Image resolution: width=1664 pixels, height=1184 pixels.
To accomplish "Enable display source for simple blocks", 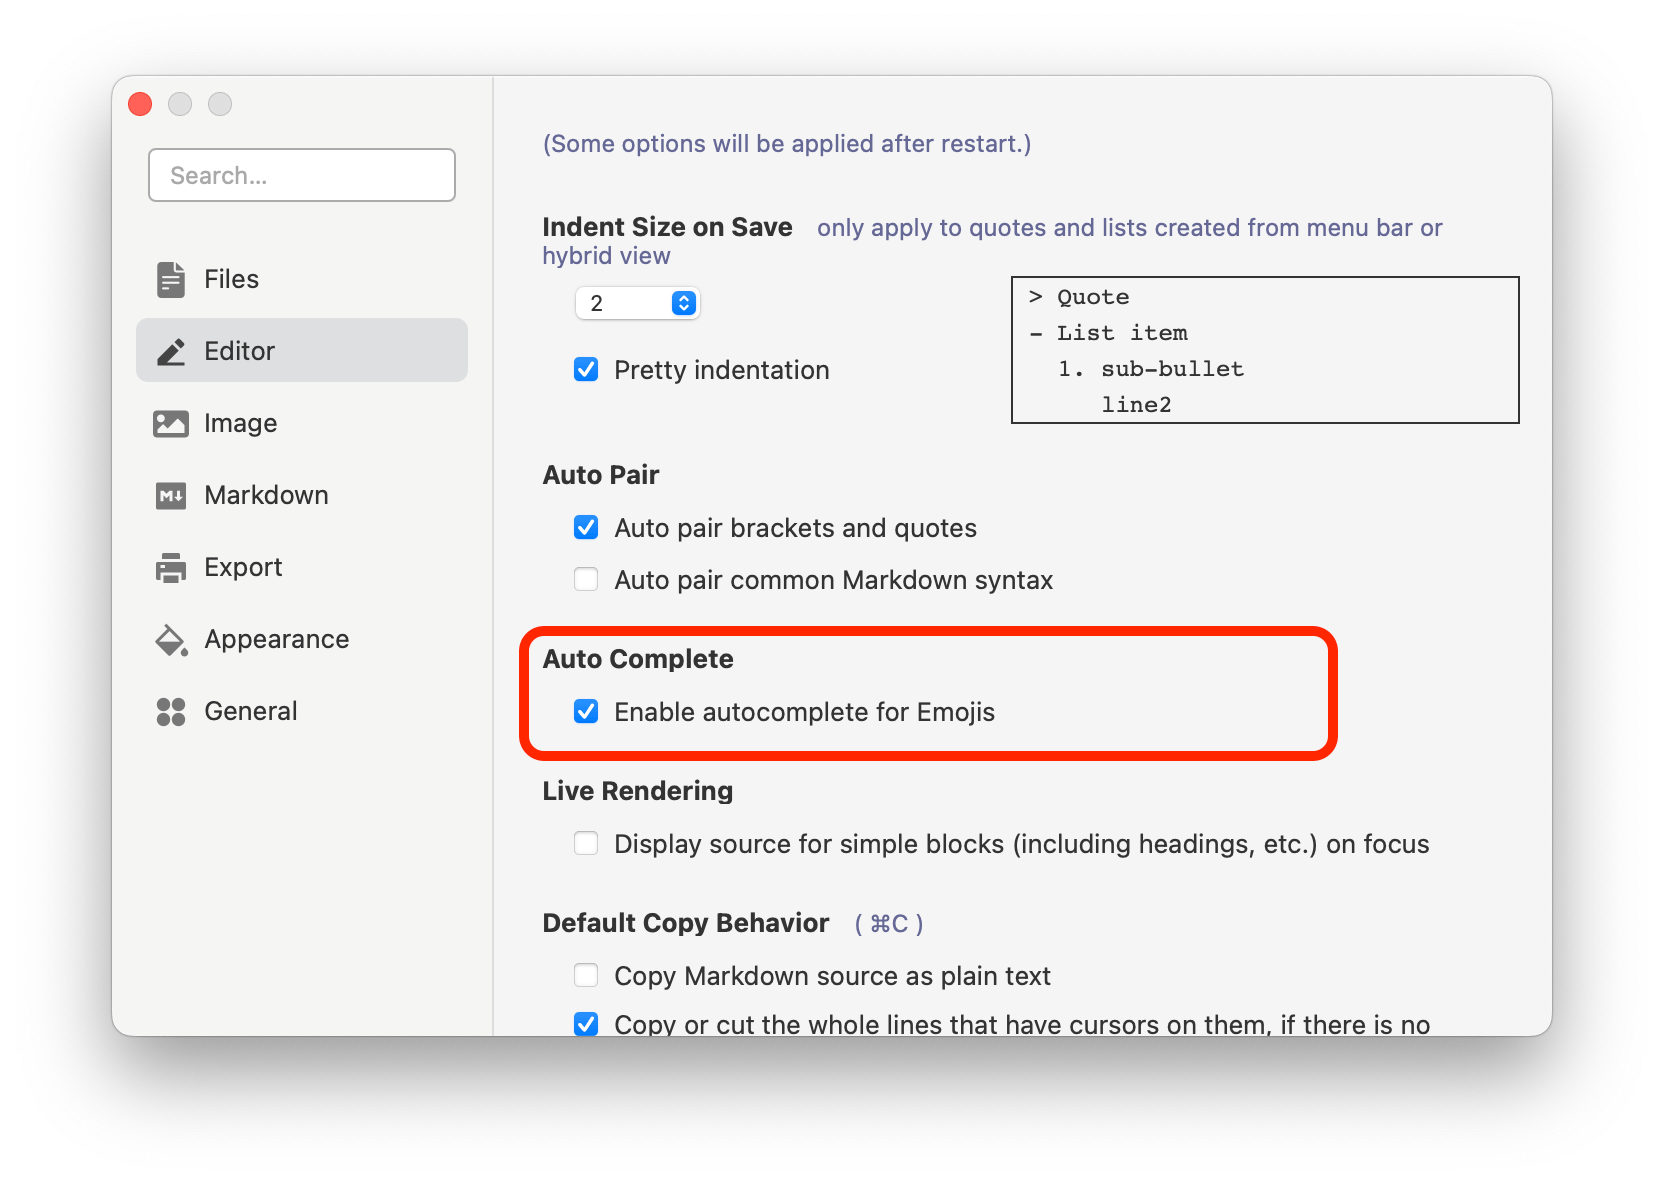I will [x=586, y=844].
